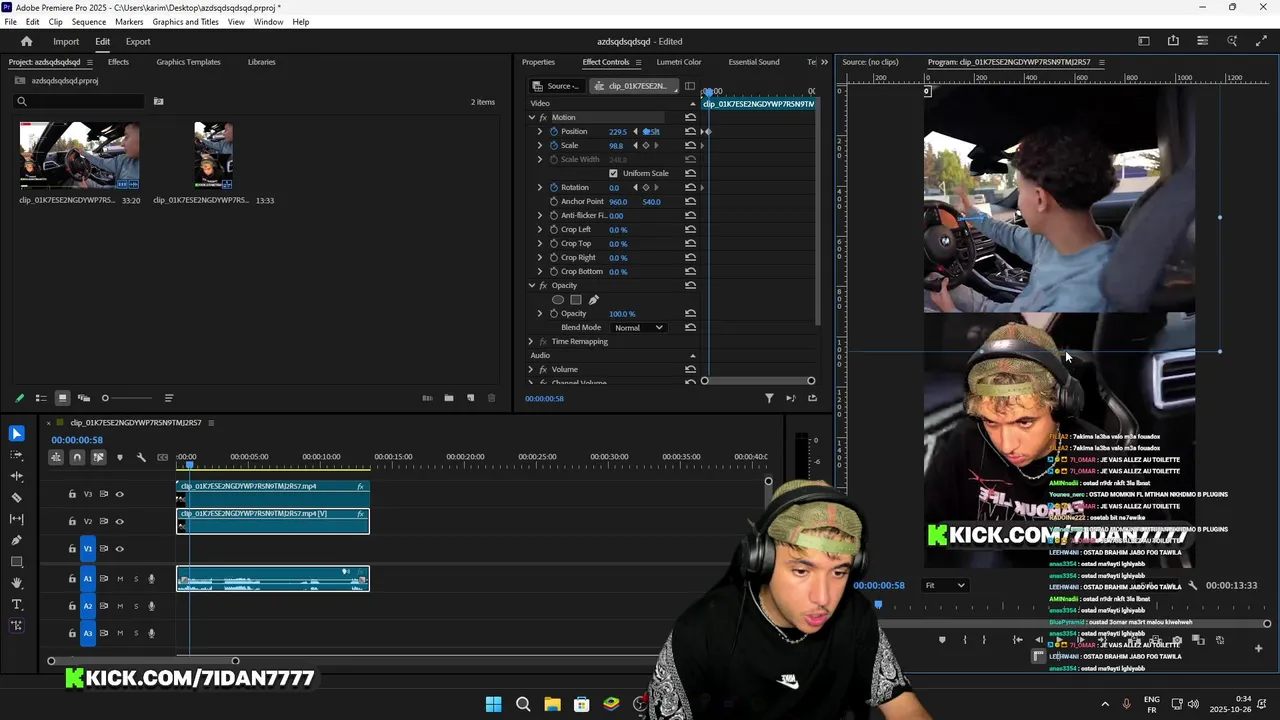The height and width of the screenshot is (720, 1280).
Task: Click Find/new search bin icon beside search
Action: pyautogui.click(x=158, y=101)
